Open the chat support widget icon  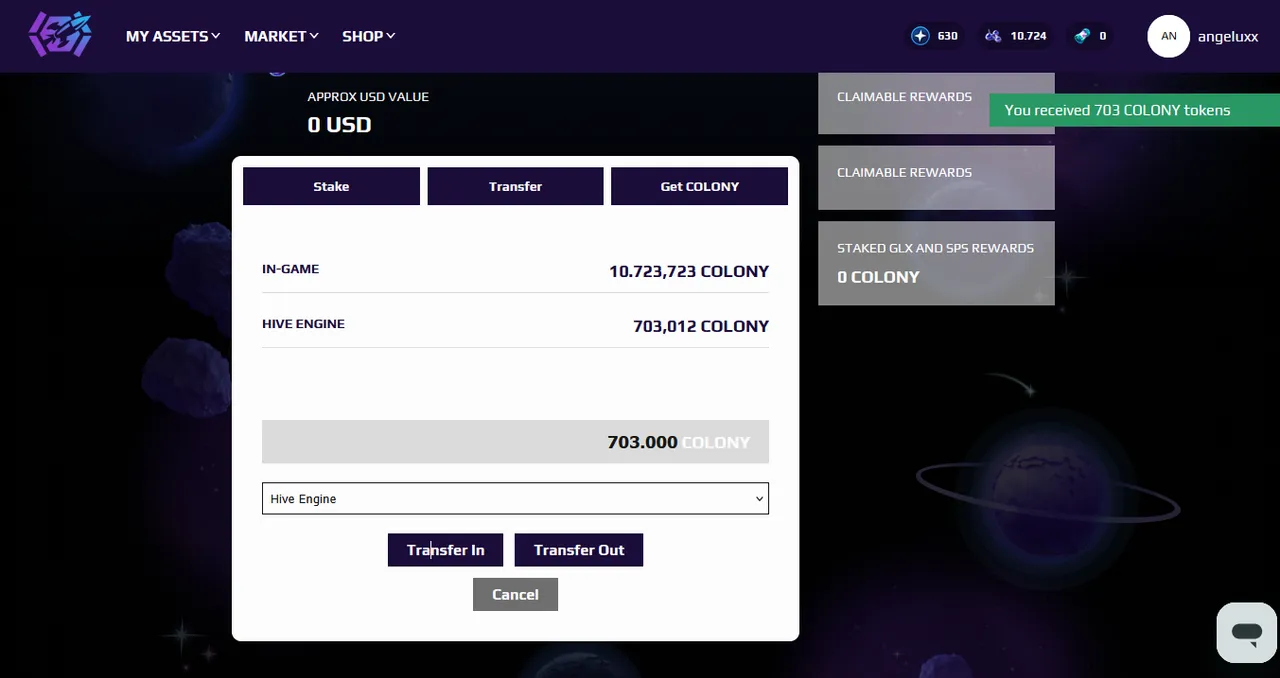1247,632
